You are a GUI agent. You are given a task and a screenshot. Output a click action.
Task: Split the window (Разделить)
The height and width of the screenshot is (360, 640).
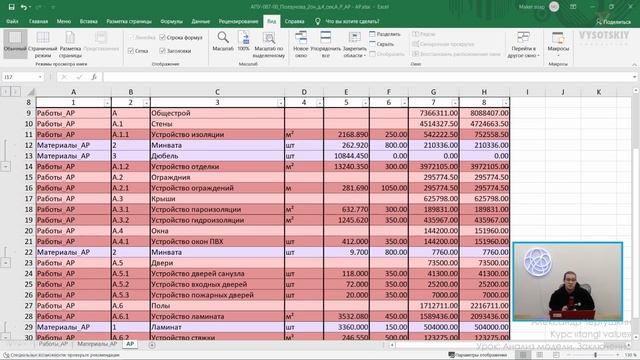[384, 34]
